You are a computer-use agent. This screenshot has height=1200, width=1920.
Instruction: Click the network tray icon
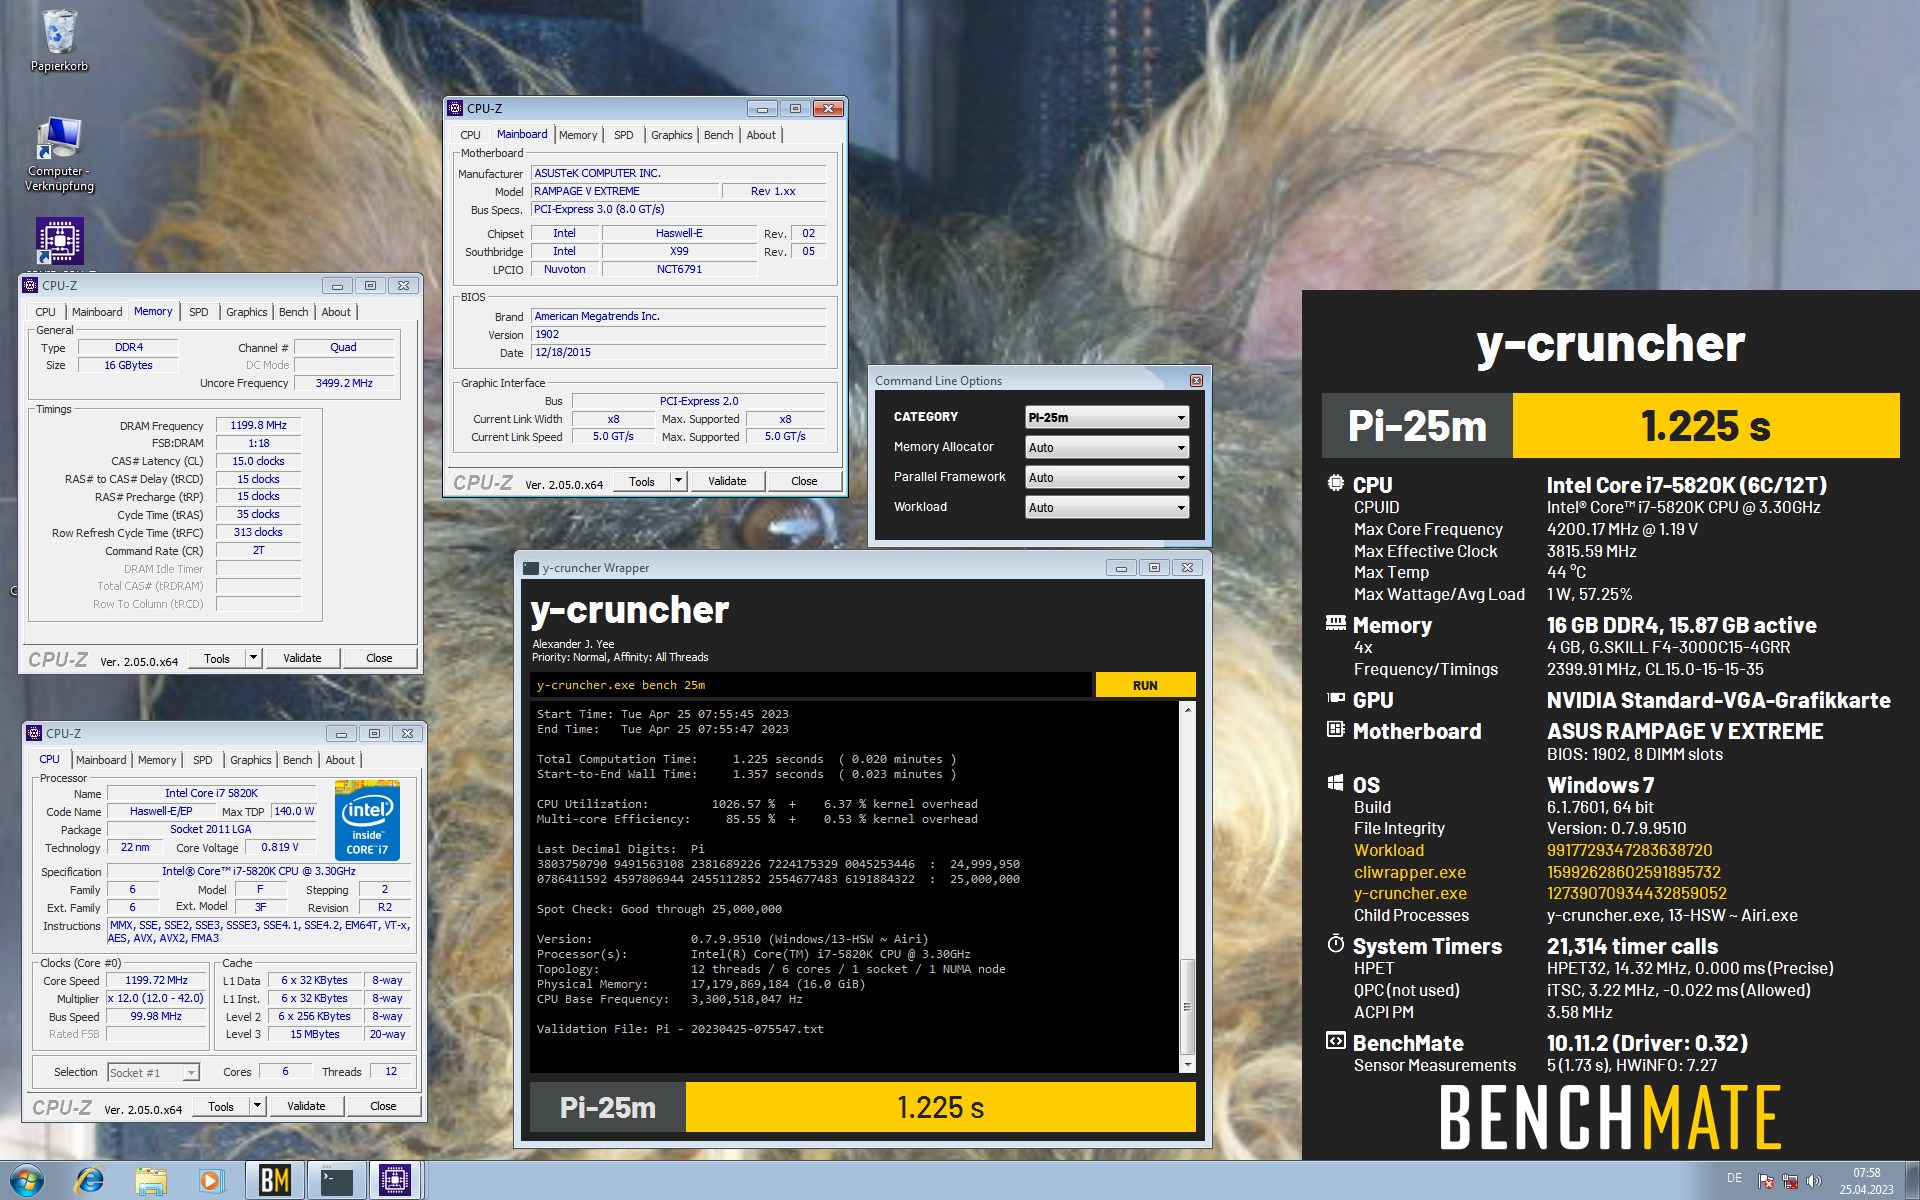pyautogui.click(x=1790, y=1181)
